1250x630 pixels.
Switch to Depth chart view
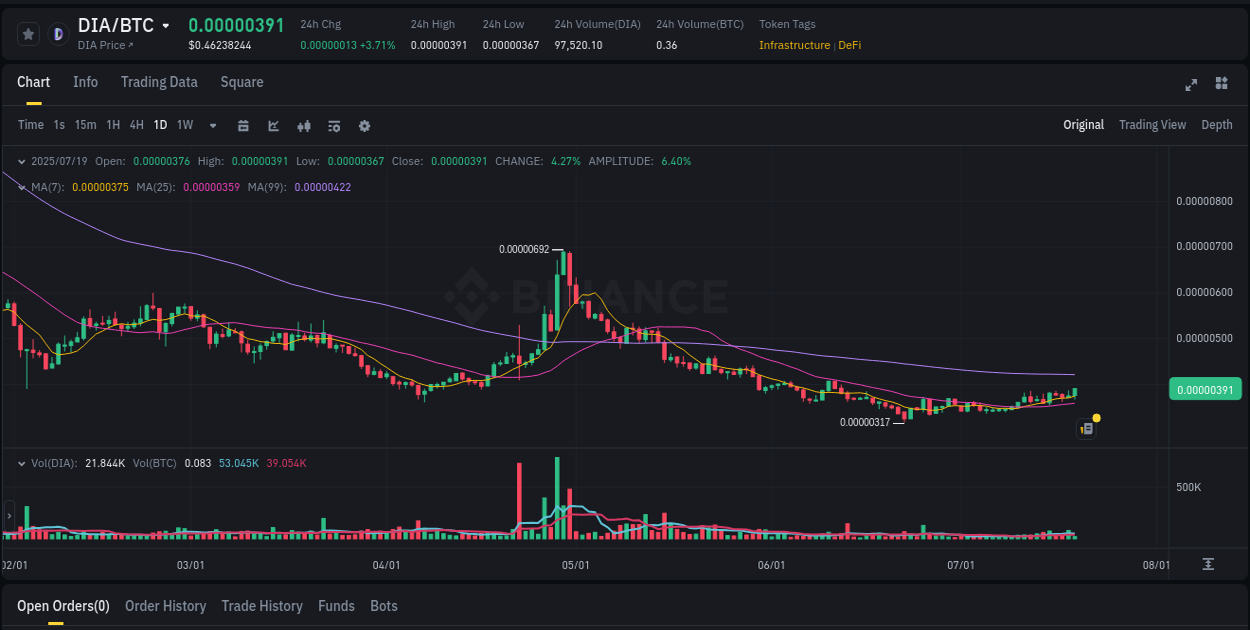[1217, 125]
